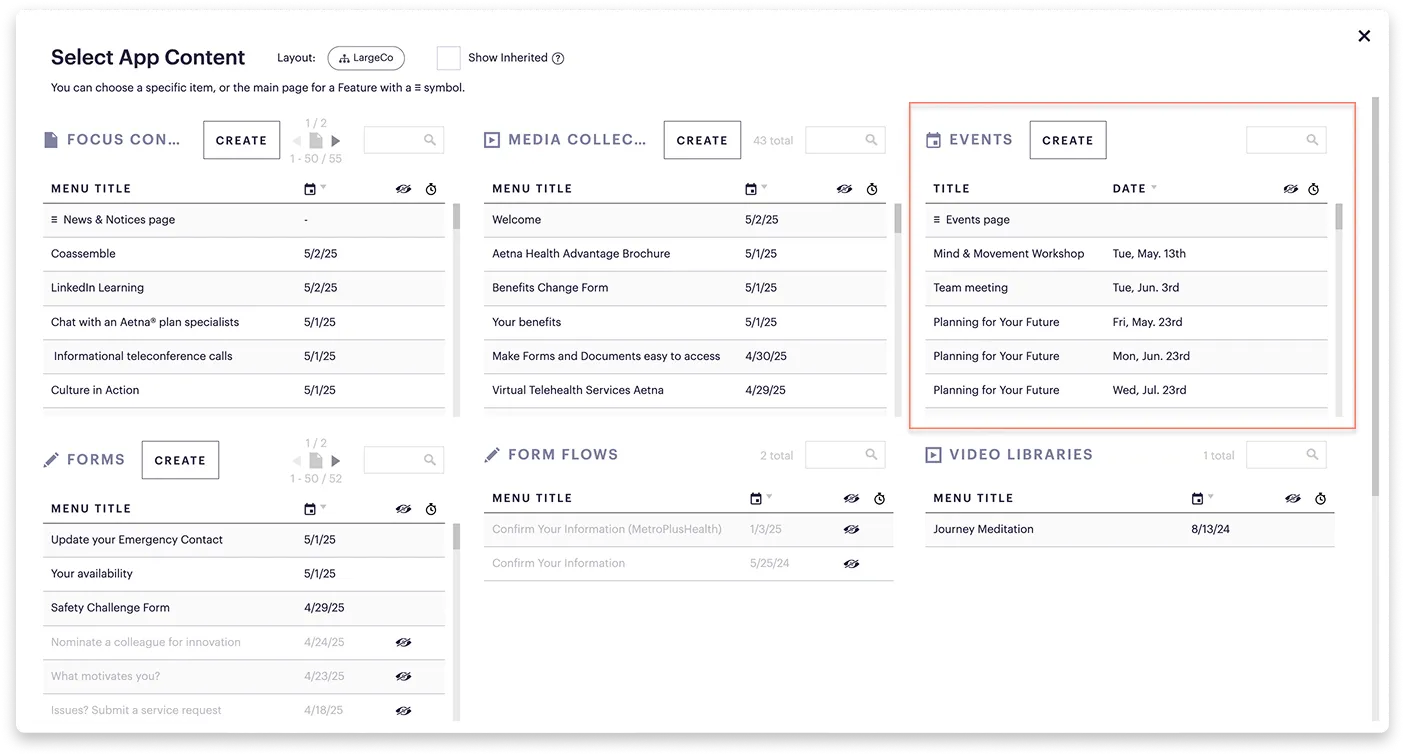The width and height of the screenshot is (1405, 756).
Task: Click the Focus Content hidden-eye column header
Action: [x=403, y=189]
